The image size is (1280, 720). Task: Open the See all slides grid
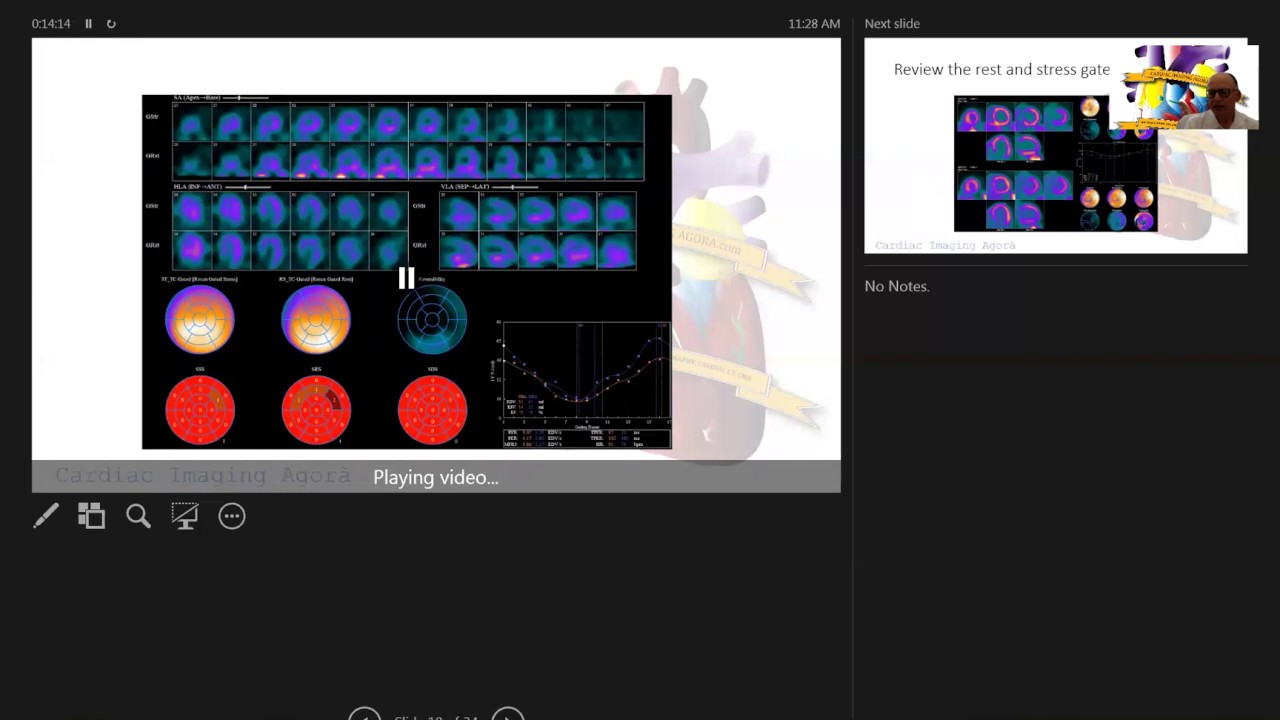point(92,516)
